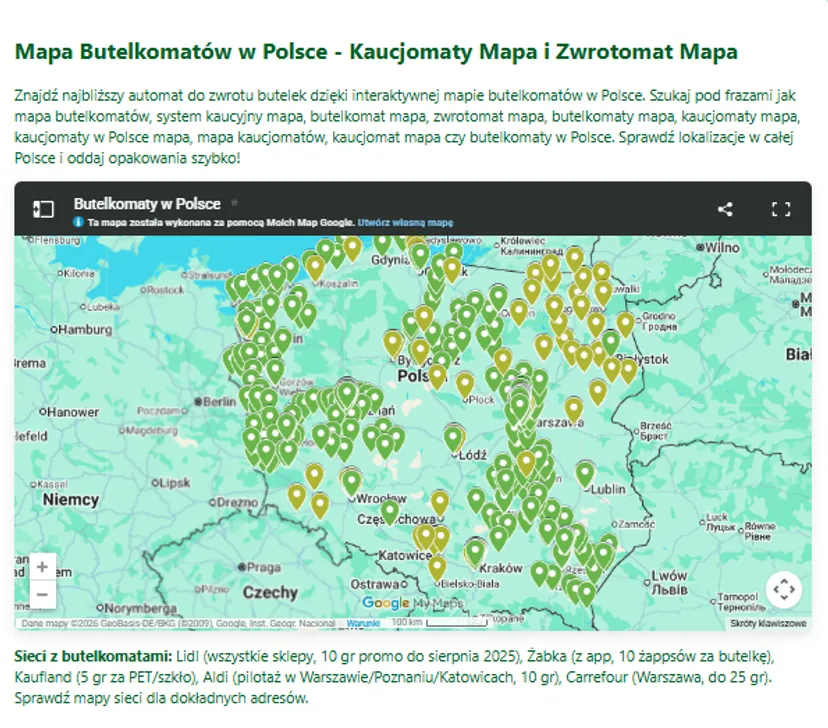This screenshot has height=728, width=828.
Task: Click the Norymberga city label
Action: pos(136,609)
